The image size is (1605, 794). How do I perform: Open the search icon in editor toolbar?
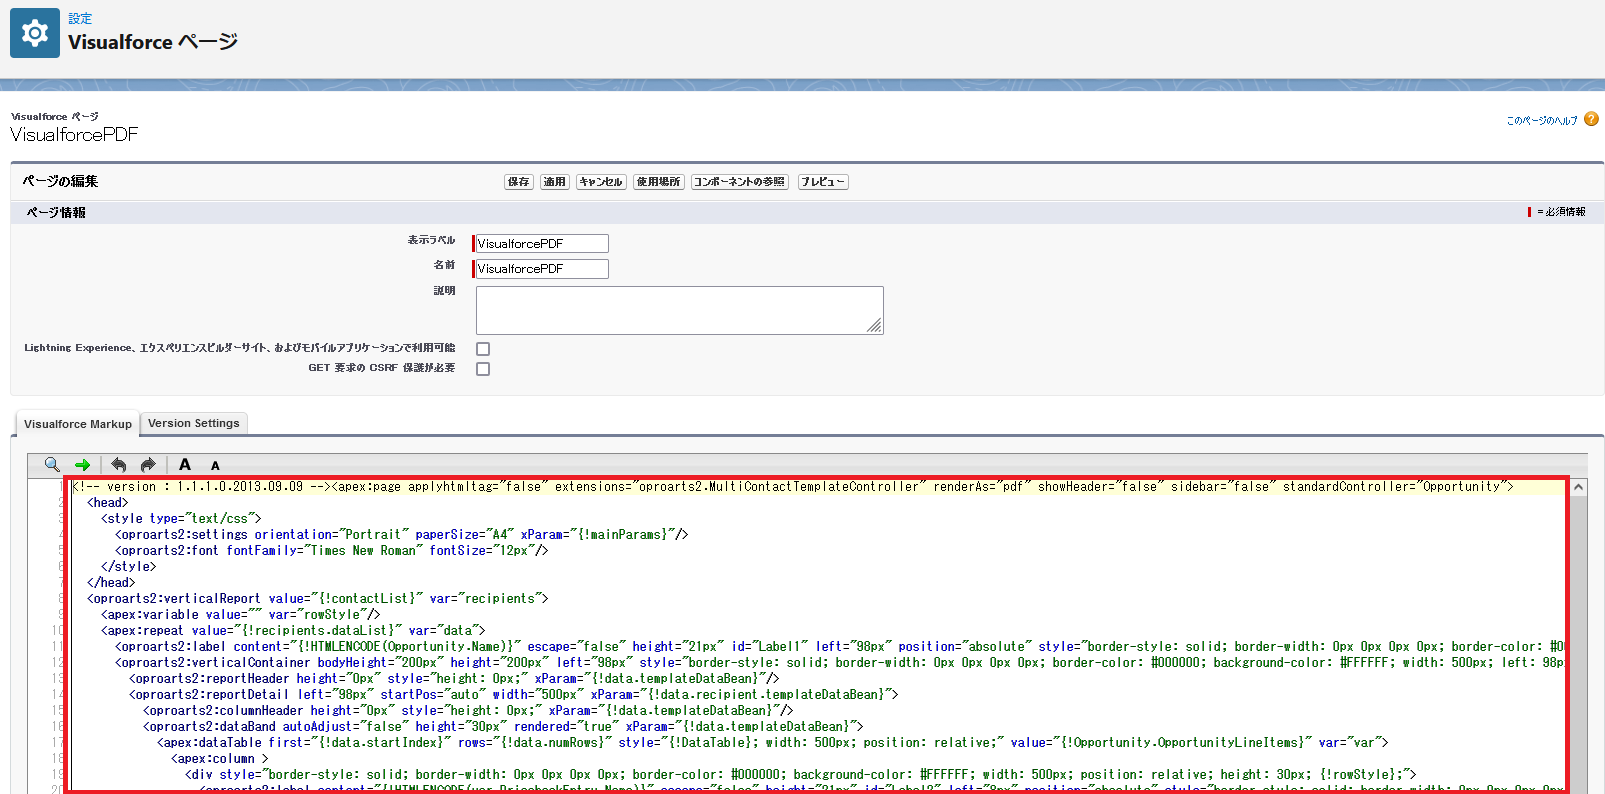coord(52,464)
